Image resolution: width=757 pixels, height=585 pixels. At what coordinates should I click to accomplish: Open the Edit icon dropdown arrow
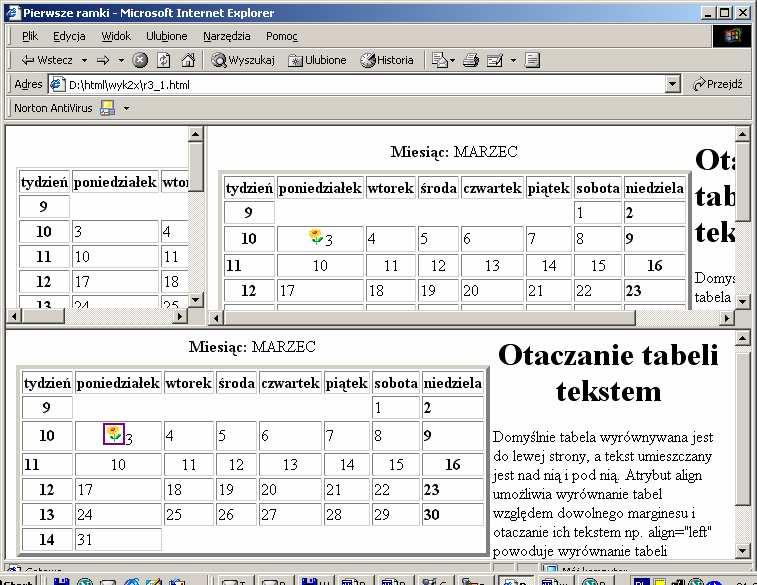pyautogui.click(x=513, y=60)
